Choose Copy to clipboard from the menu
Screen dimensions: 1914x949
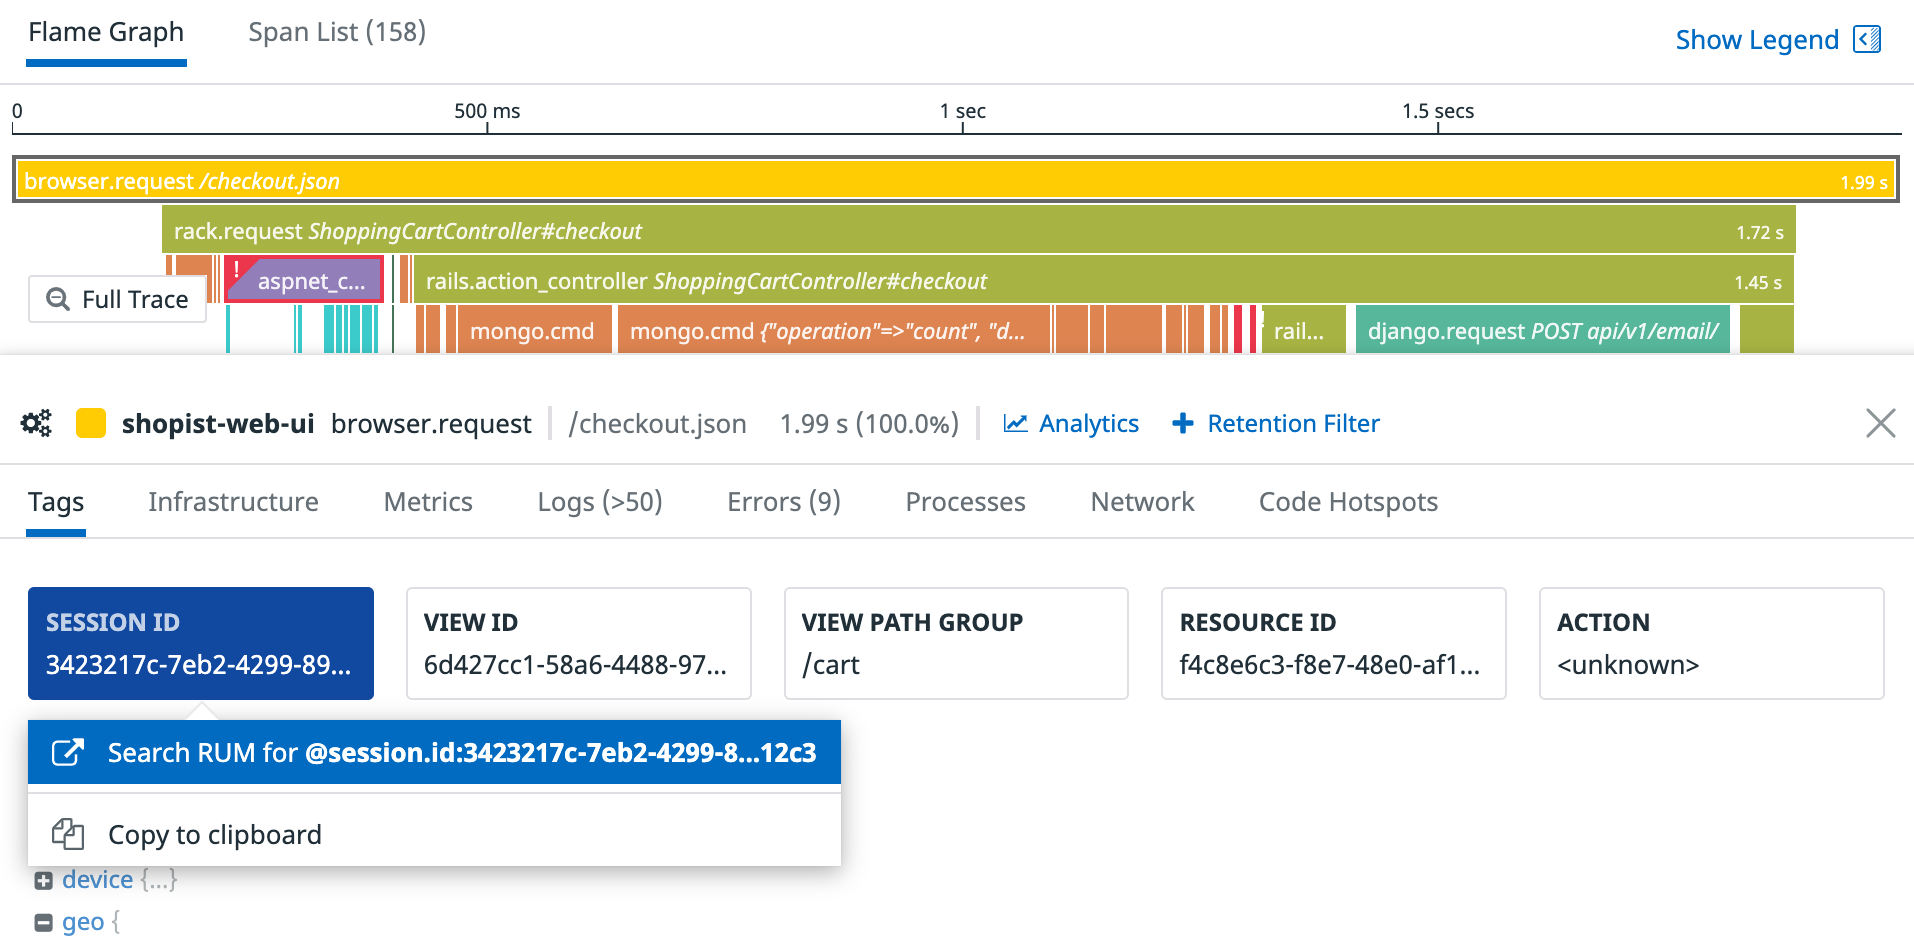215,833
